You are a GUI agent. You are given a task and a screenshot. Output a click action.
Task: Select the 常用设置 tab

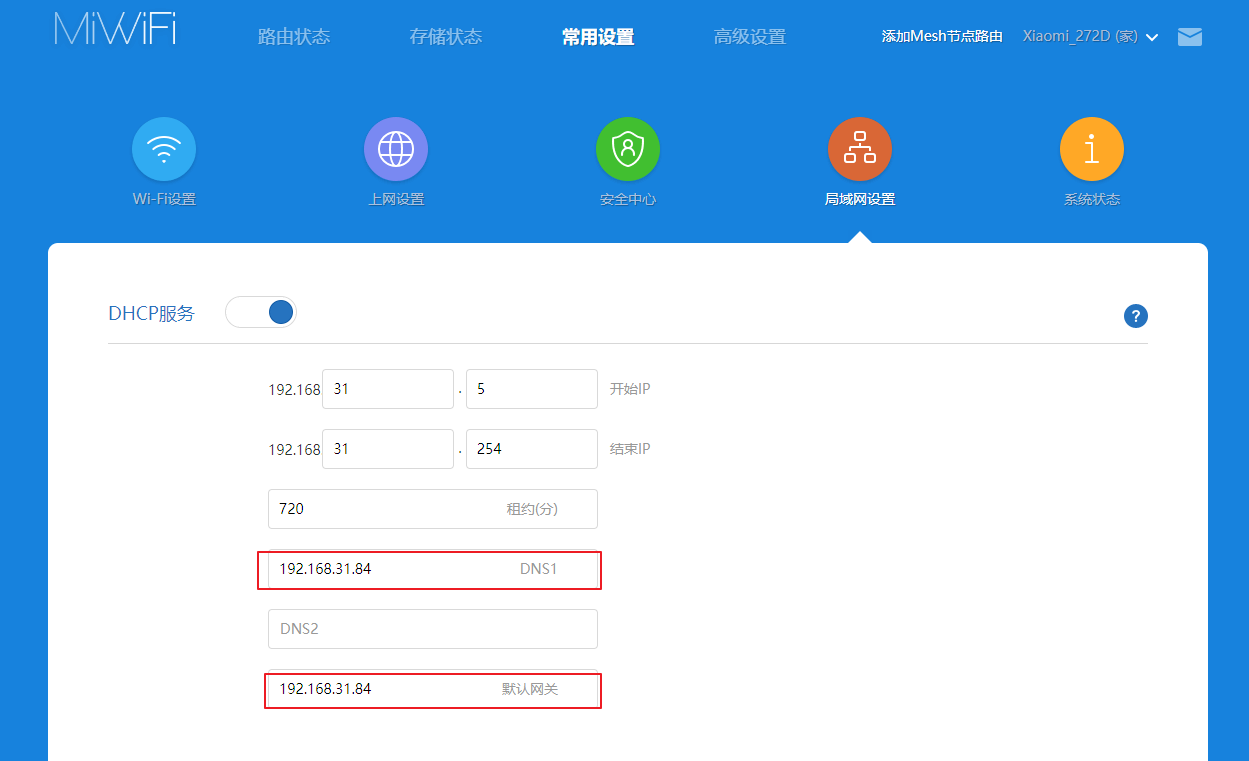pyautogui.click(x=598, y=37)
